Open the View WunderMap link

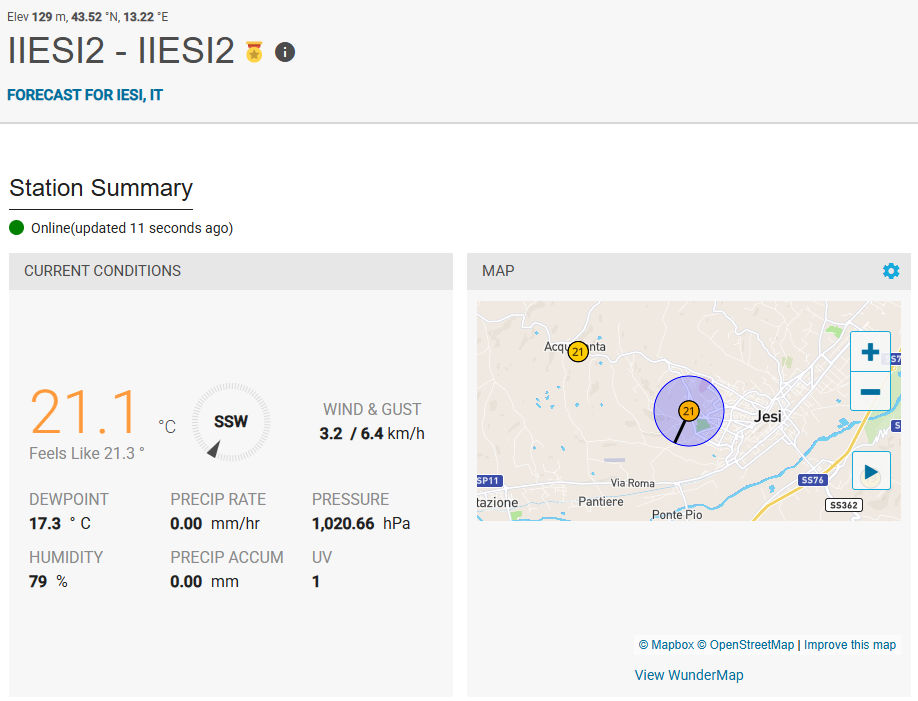[x=689, y=675]
